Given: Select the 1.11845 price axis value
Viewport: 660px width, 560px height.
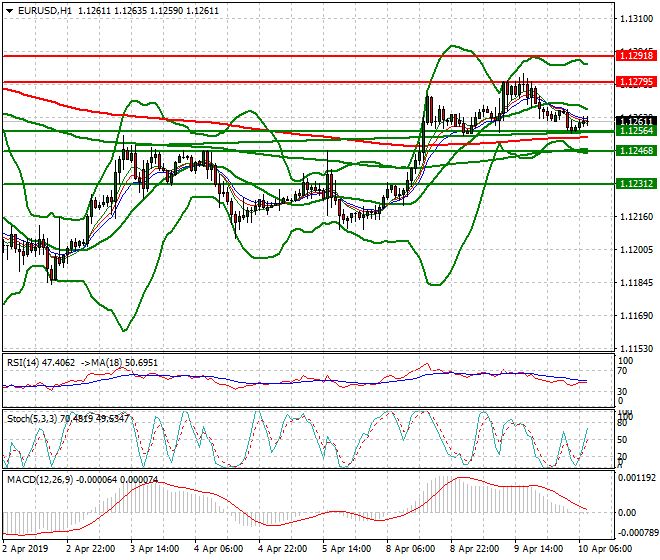Looking at the screenshot, I should 637,283.
